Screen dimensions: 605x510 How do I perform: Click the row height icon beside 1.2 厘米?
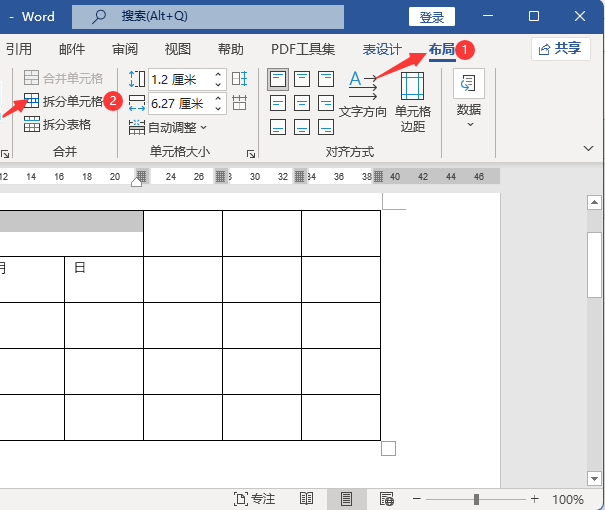coord(137,79)
